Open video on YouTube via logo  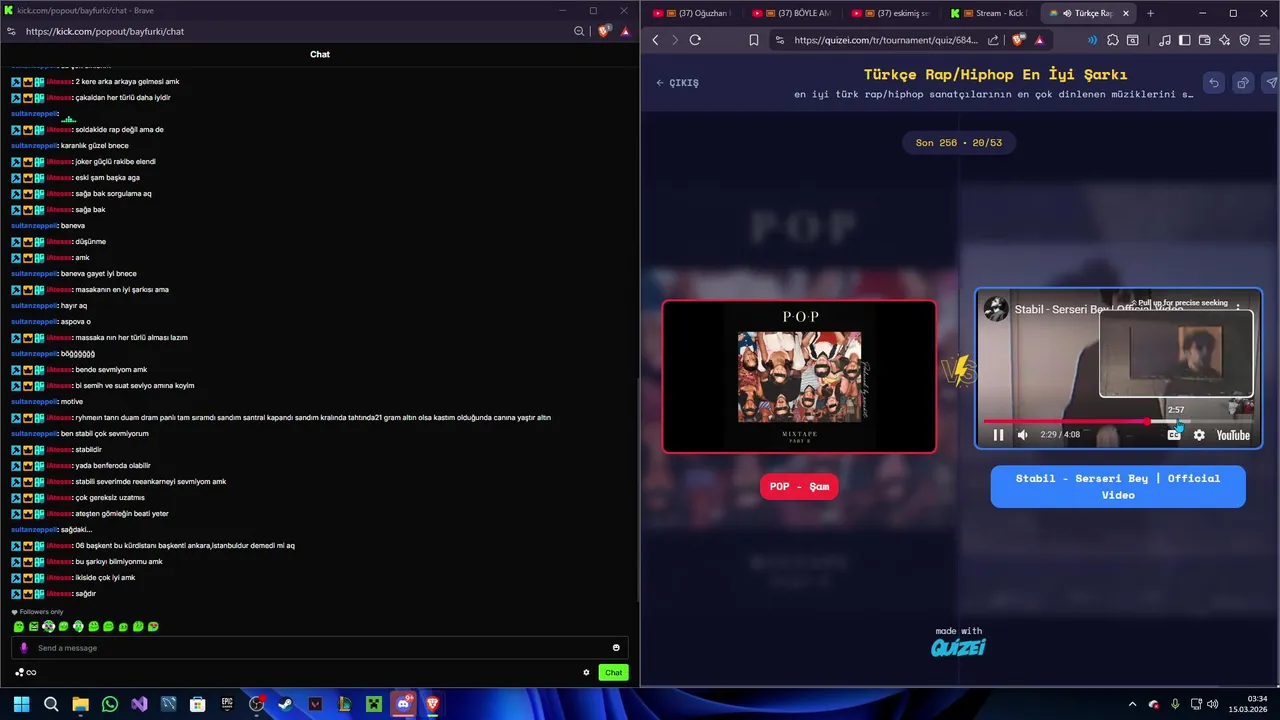(x=1233, y=435)
